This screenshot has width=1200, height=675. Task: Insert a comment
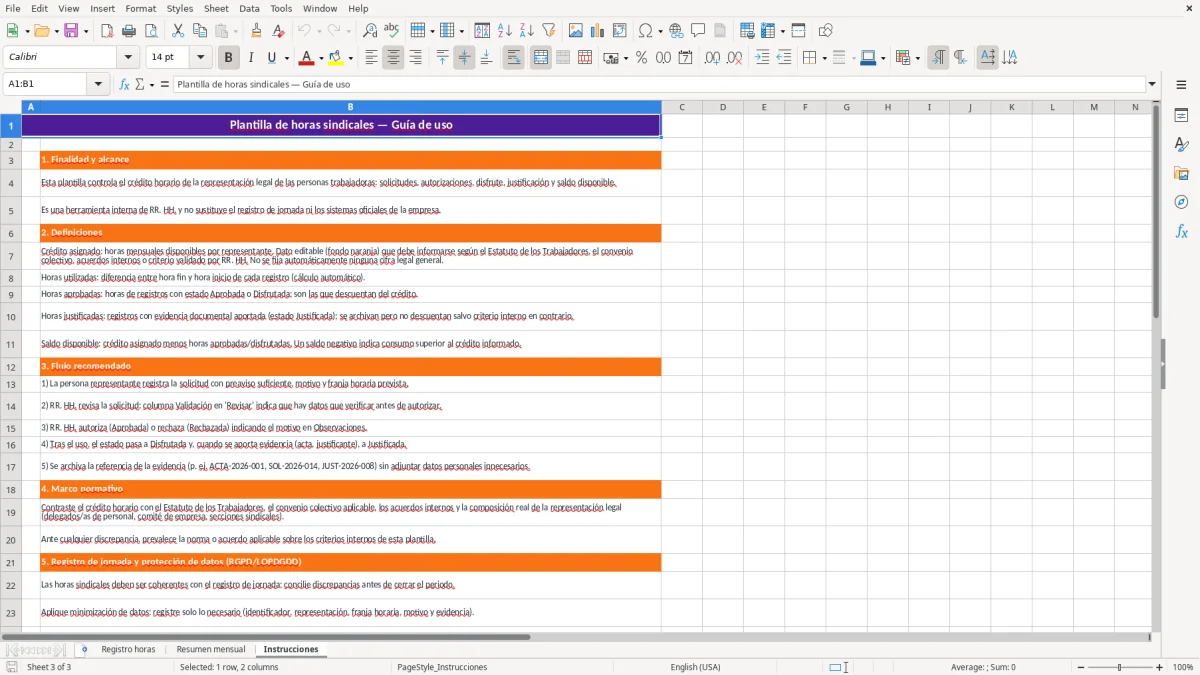click(x=698, y=31)
